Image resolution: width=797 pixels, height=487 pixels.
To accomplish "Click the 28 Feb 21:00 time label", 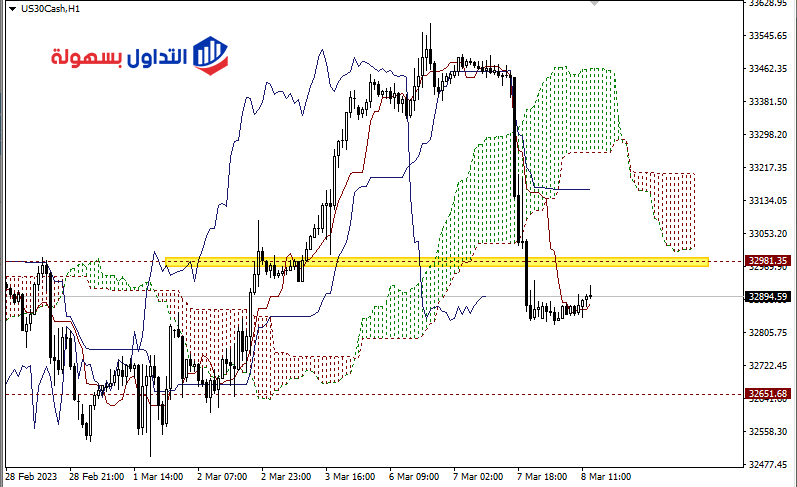I will pos(97,477).
